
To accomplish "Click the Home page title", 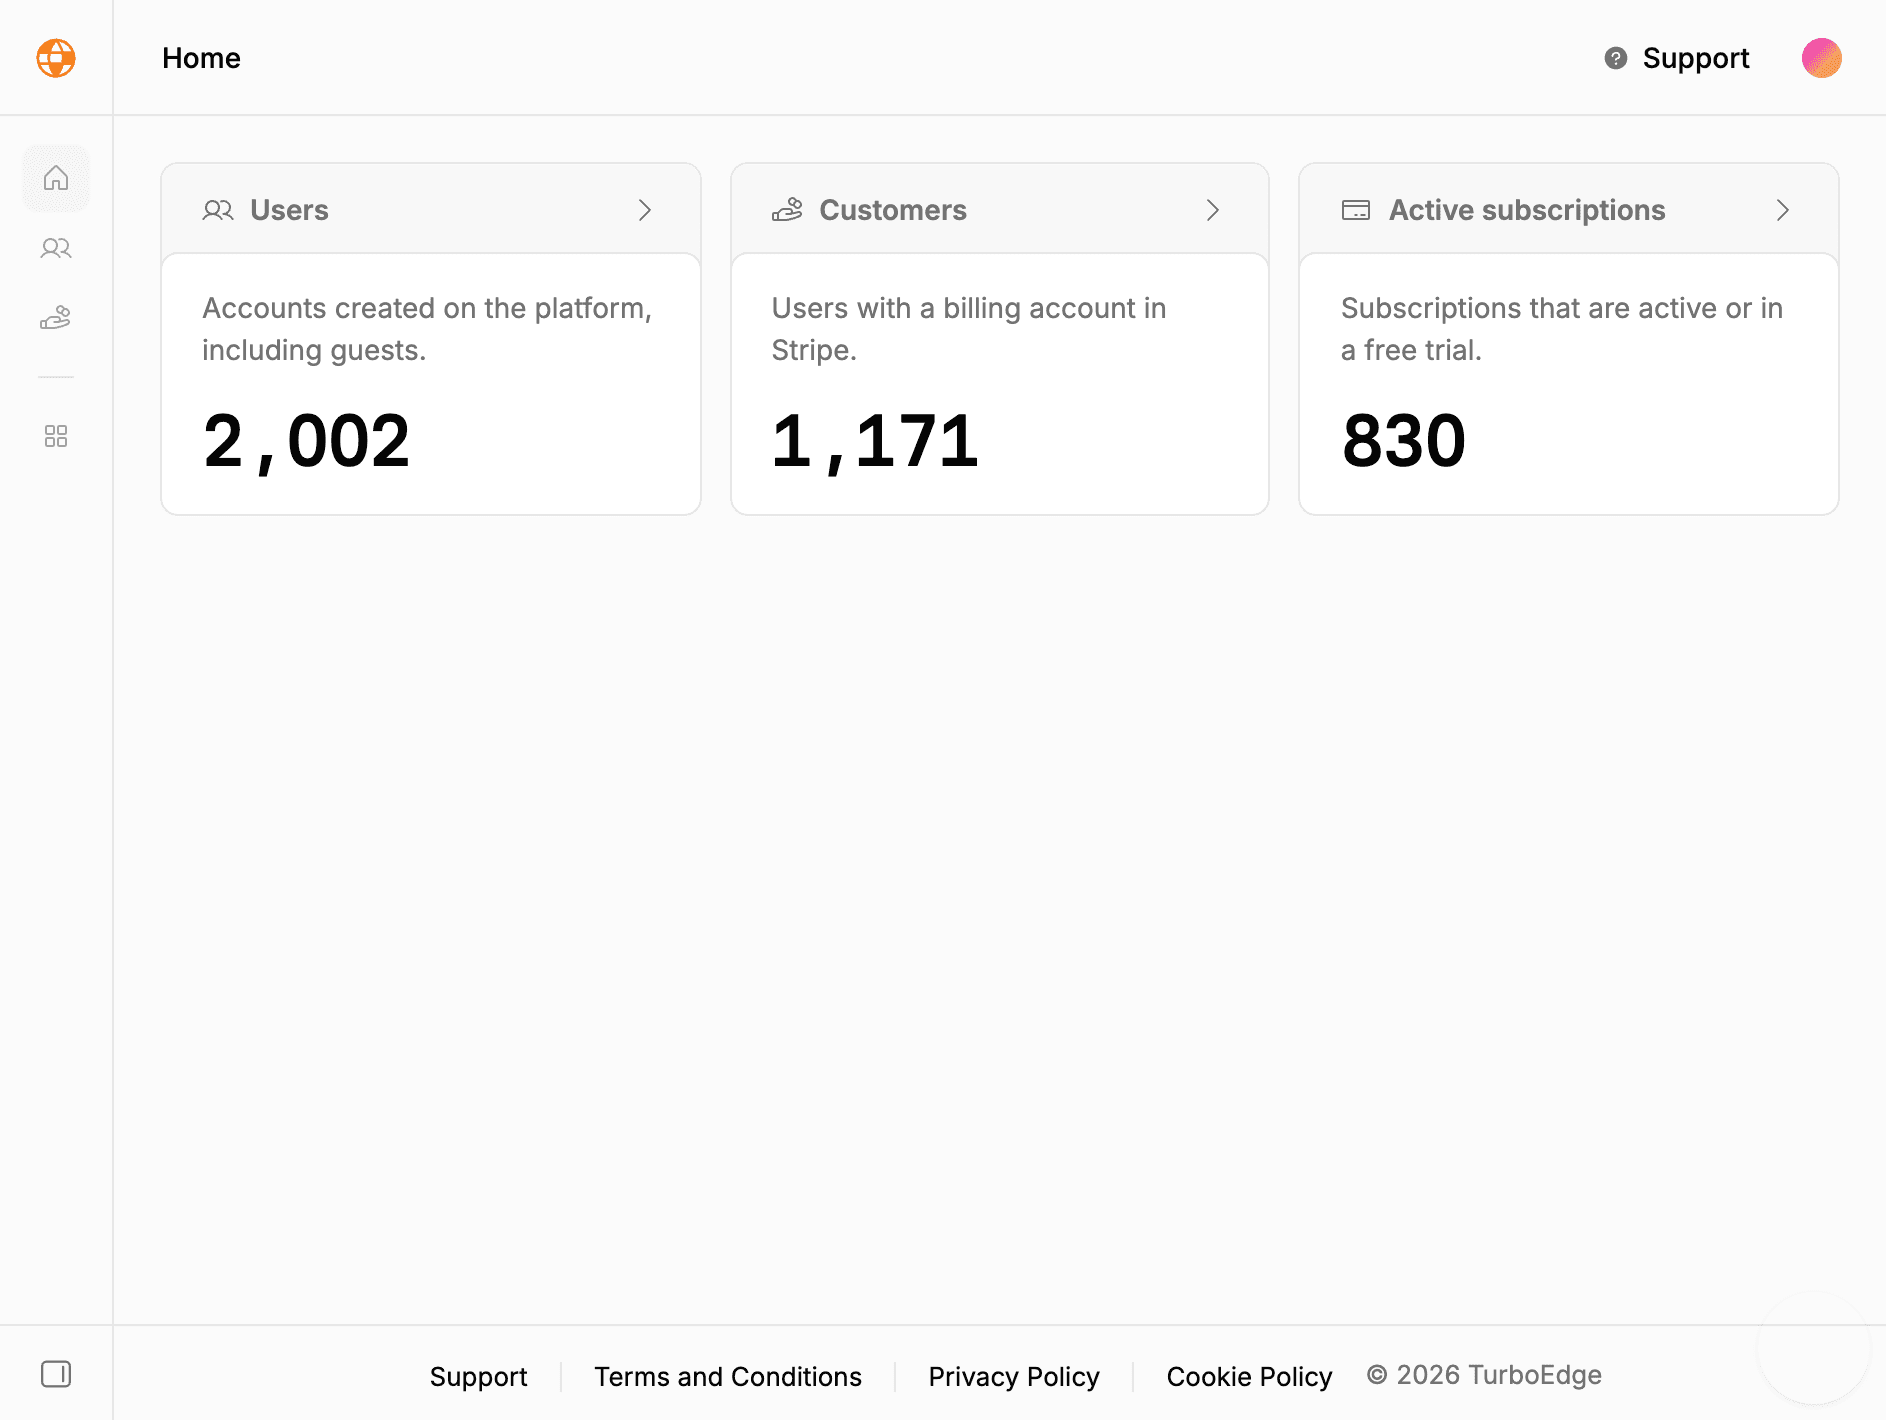I will (x=201, y=58).
